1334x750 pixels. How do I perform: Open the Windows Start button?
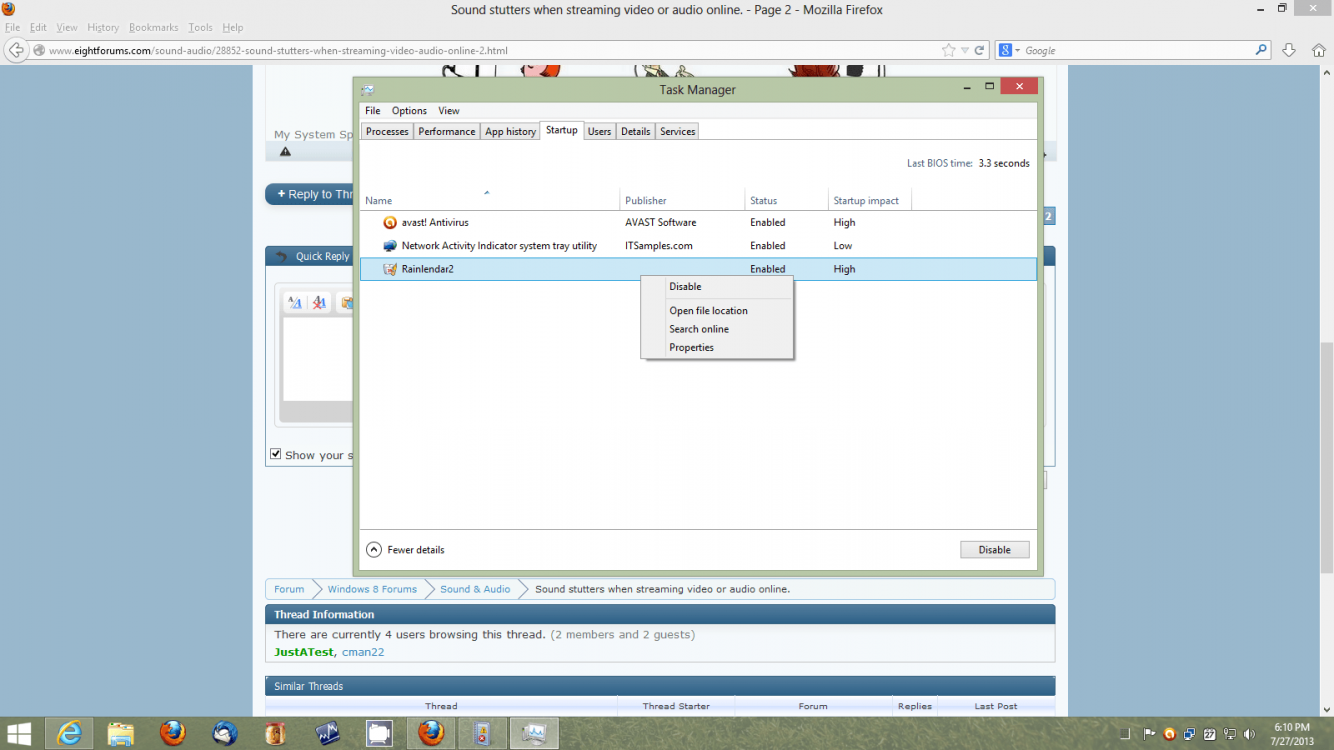pos(19,734)
